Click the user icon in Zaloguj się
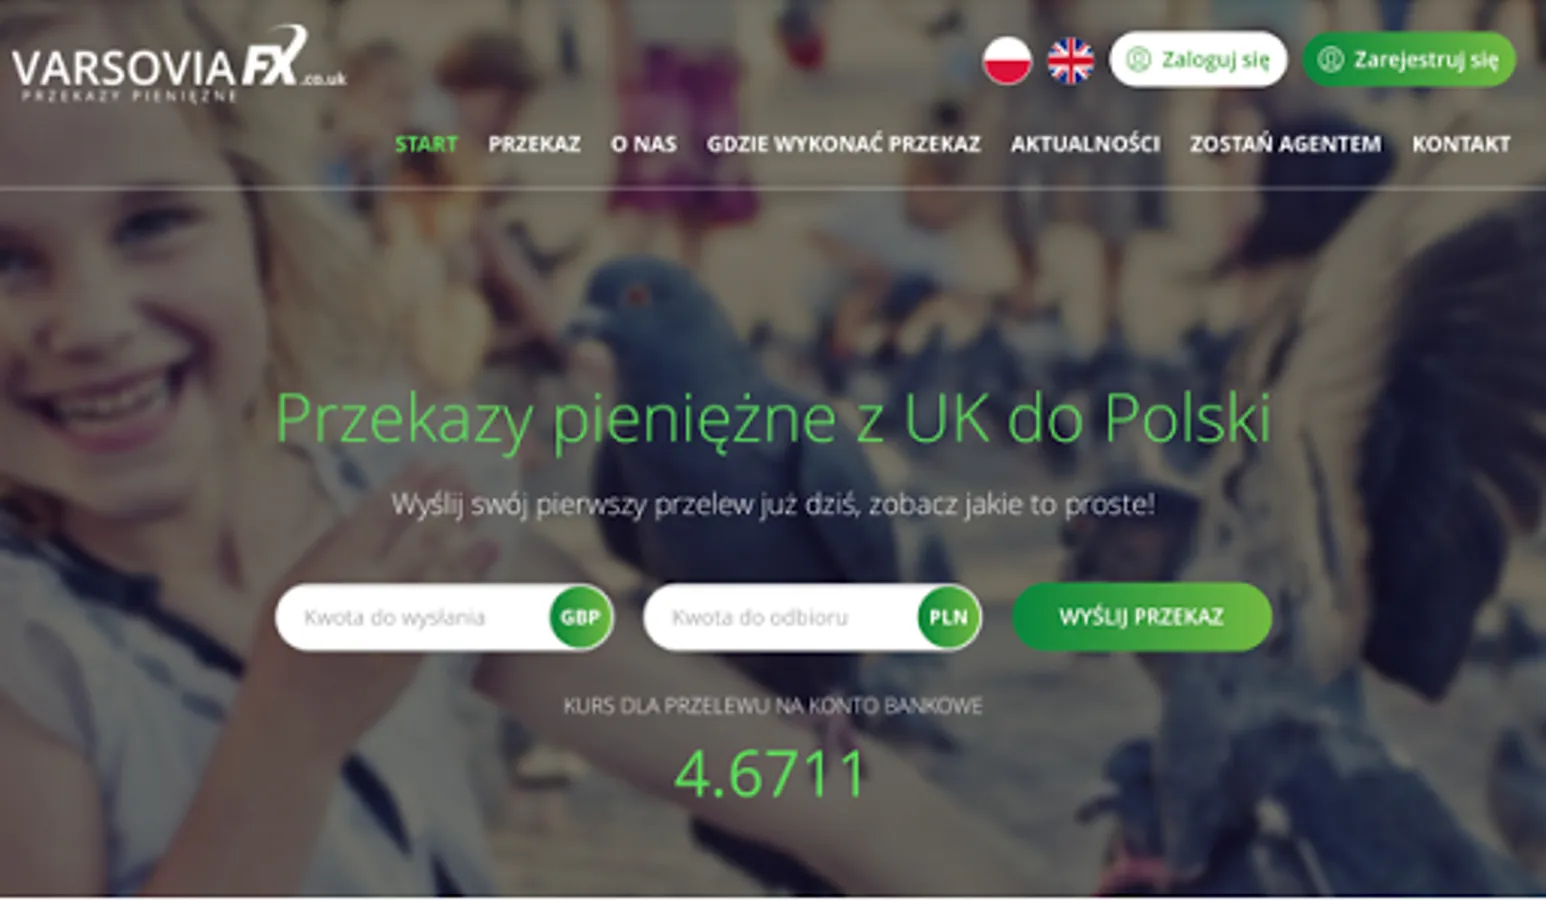This screenshot has height=900, width=1546. [1138, 60]
